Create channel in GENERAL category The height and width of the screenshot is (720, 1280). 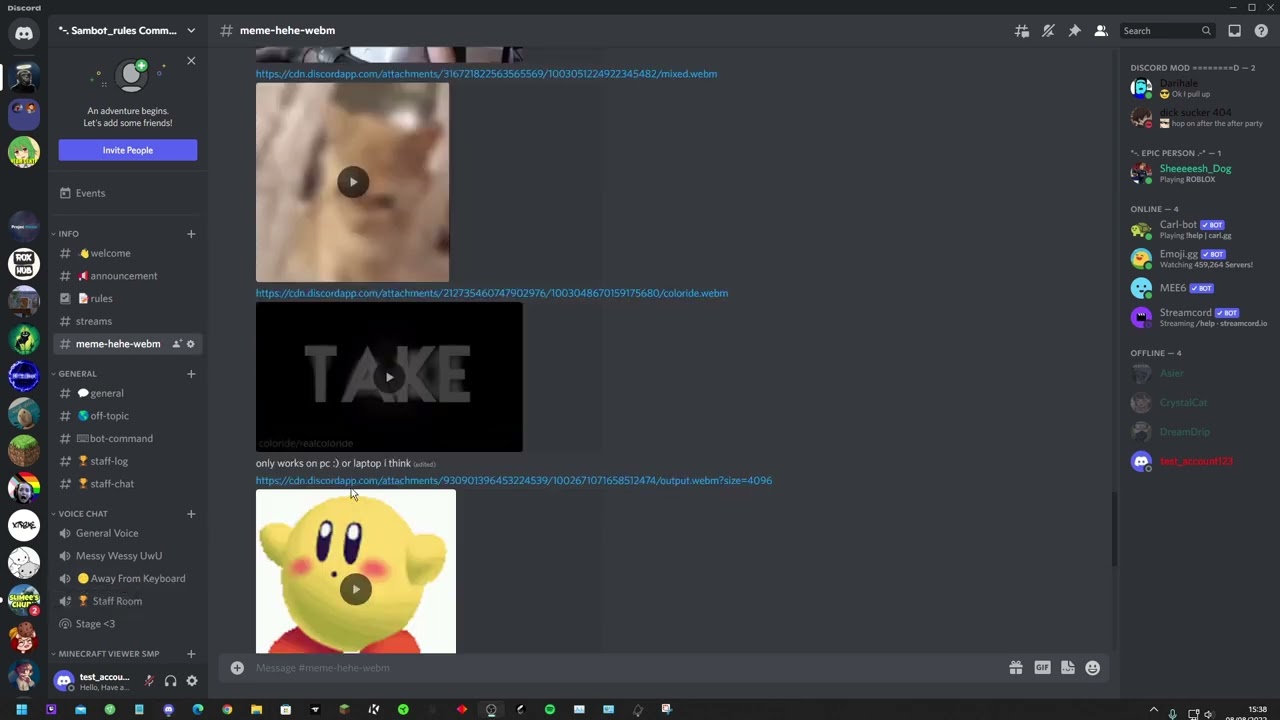point(191,374)
